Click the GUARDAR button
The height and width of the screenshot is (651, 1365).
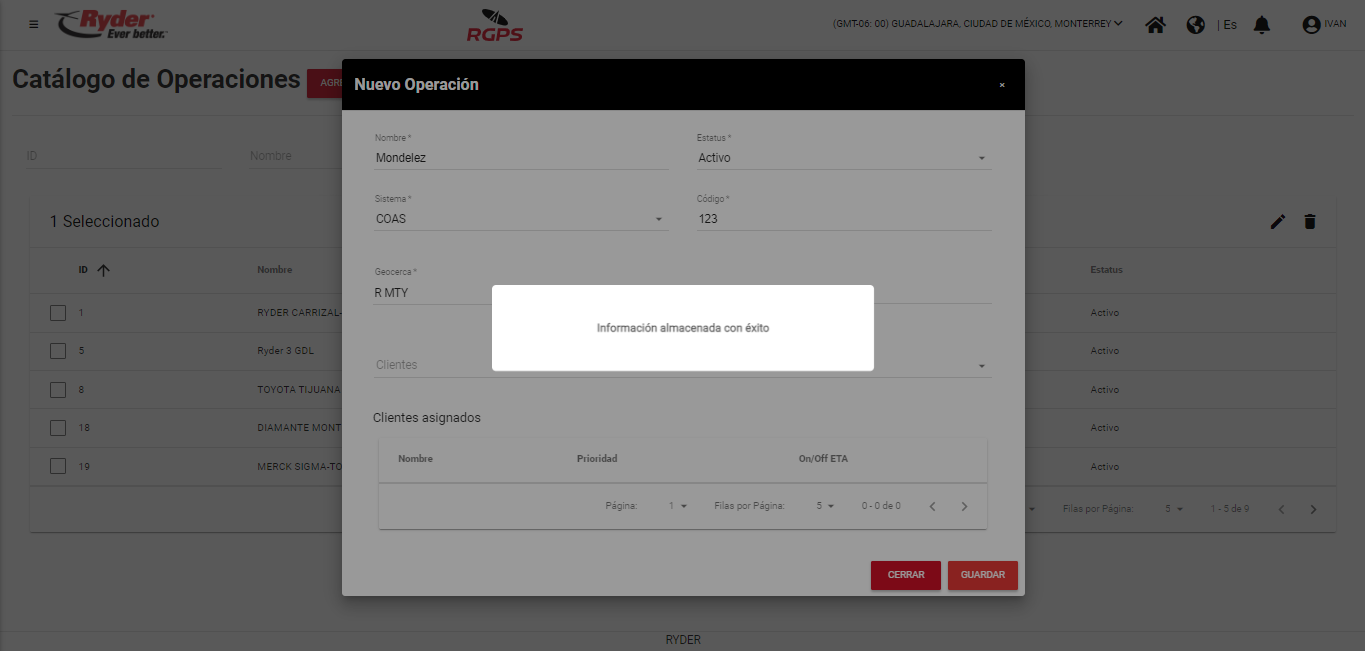coord(982,575)
